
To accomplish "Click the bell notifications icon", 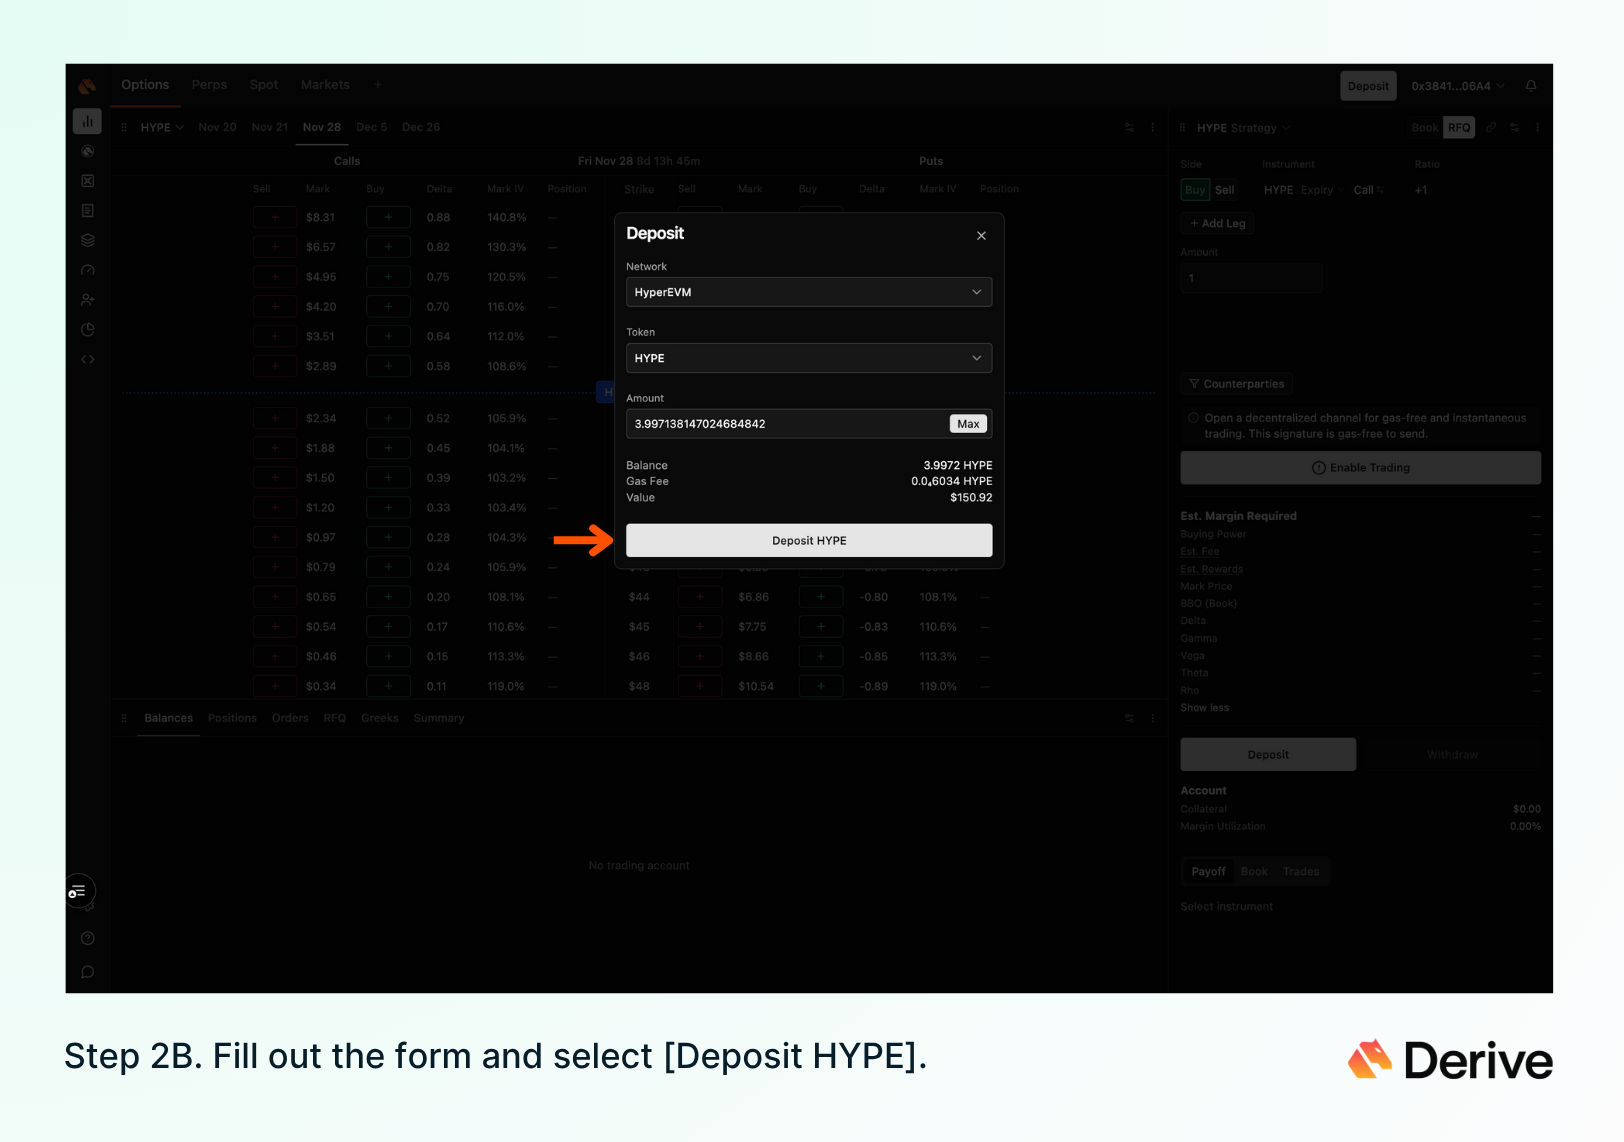I will (x=1530, y=86).
